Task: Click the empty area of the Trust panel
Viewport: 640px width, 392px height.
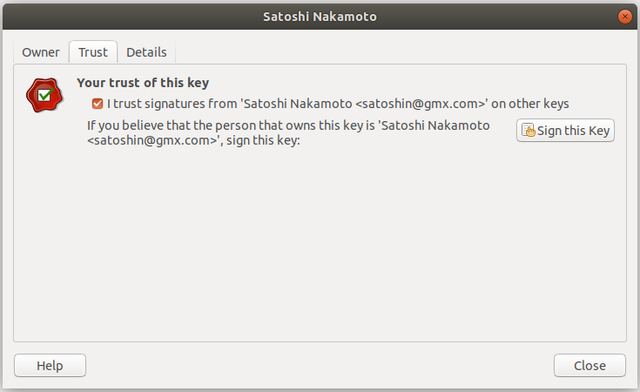Action: [x=320, y=245]
